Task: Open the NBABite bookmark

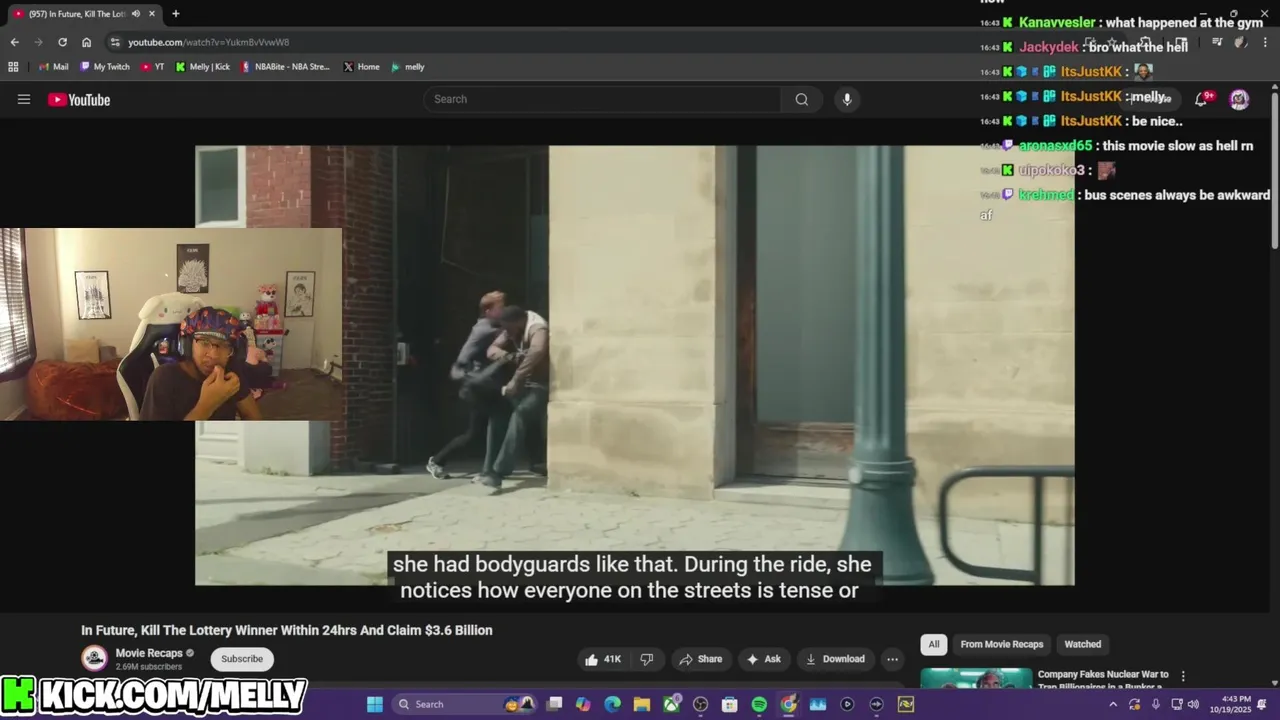Action: point(285,67)
